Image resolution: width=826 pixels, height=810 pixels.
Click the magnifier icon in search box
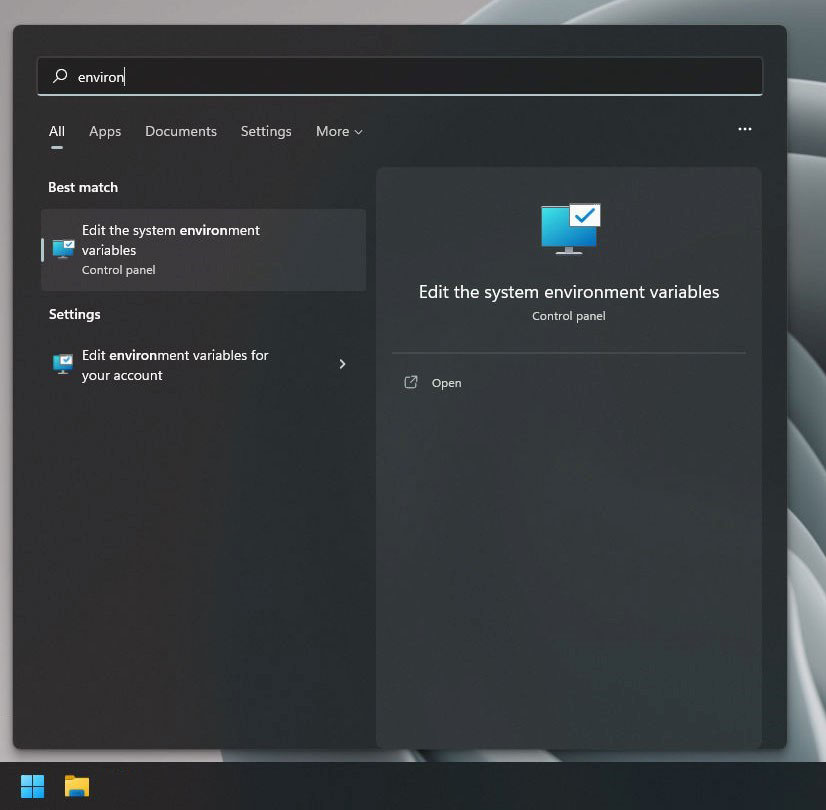coord(60,76)
